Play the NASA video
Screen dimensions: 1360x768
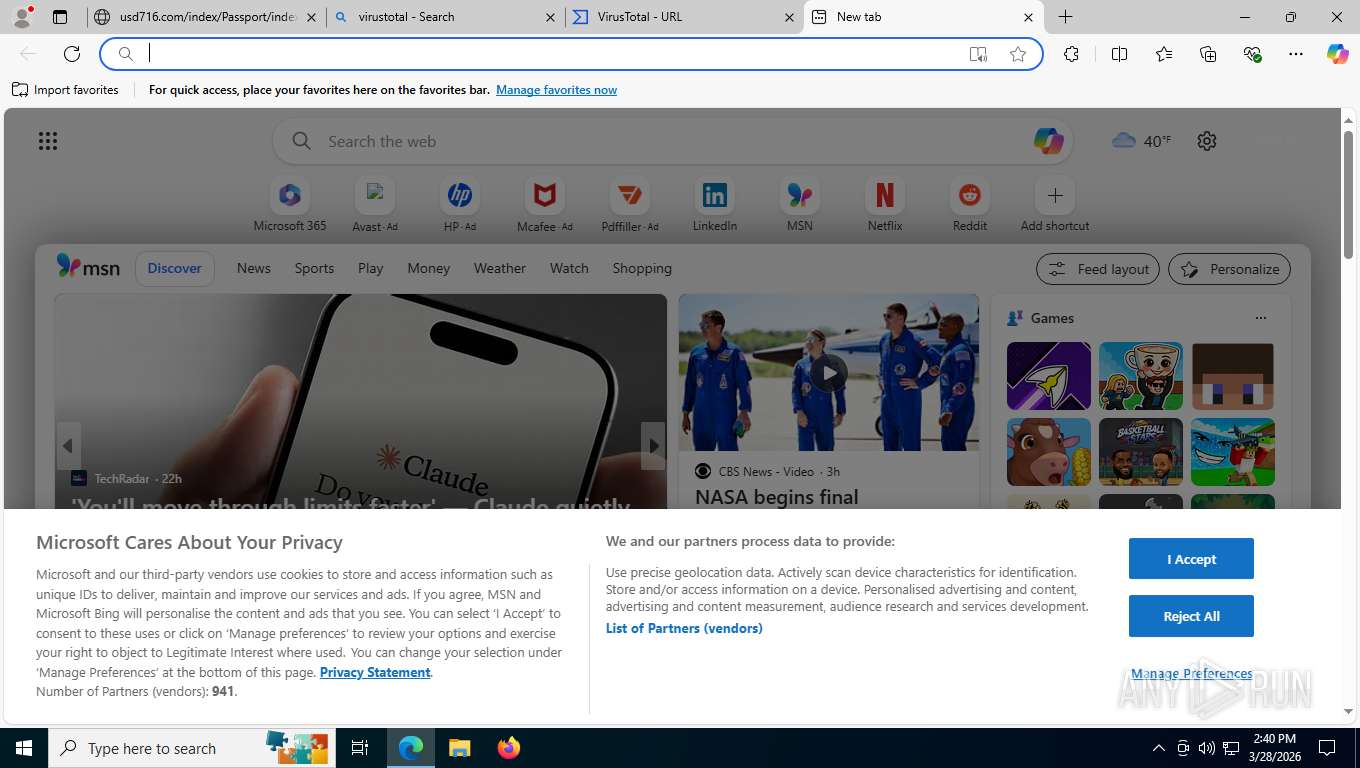[829, 373]
